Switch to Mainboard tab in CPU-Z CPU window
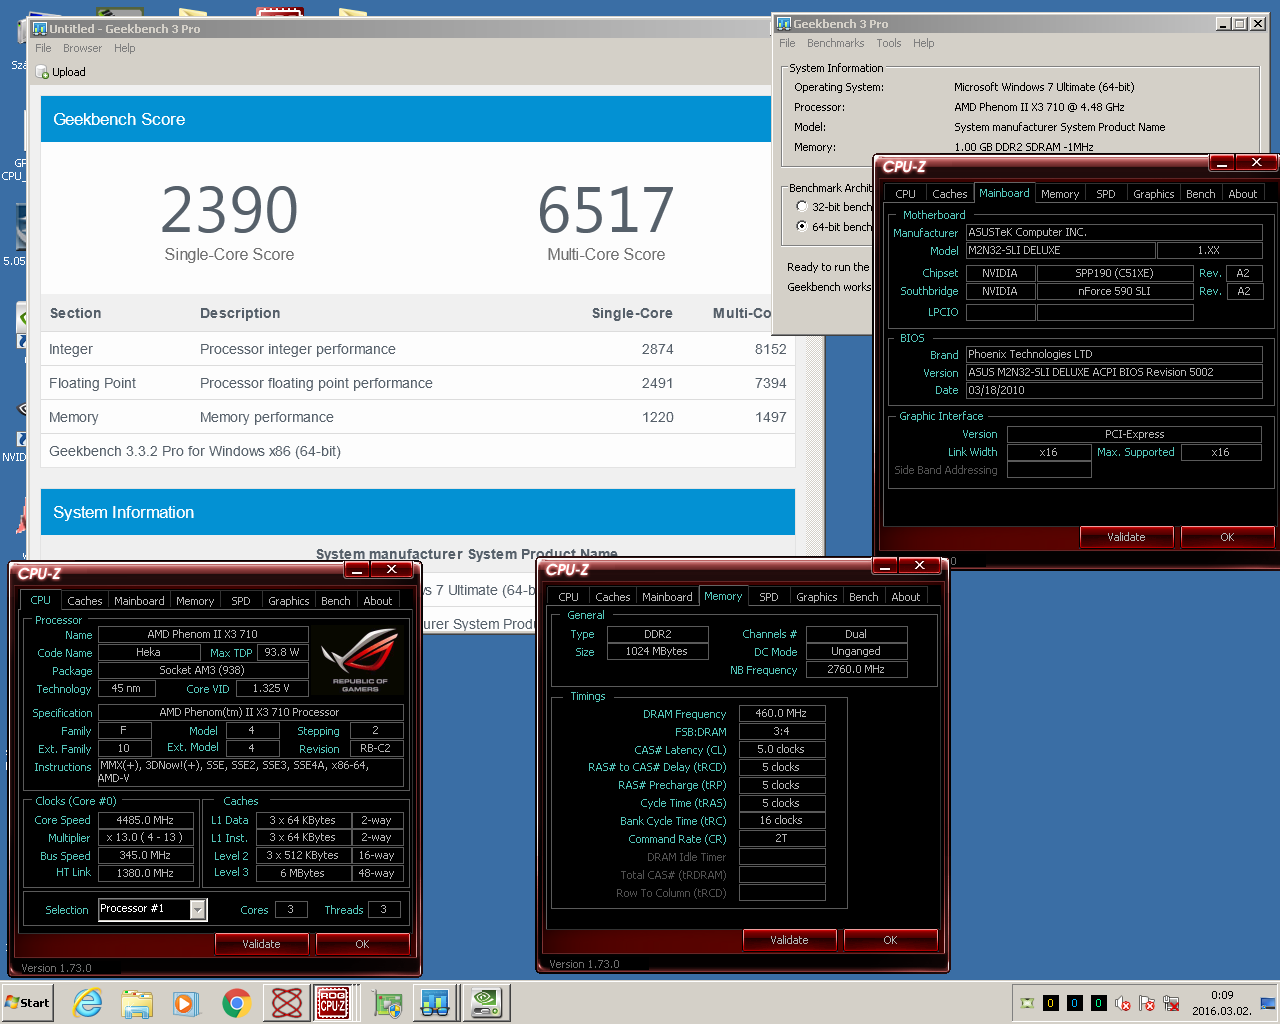Image resolution: width=1280 pixels, height=1024 pixels. (x=139, y=601)
